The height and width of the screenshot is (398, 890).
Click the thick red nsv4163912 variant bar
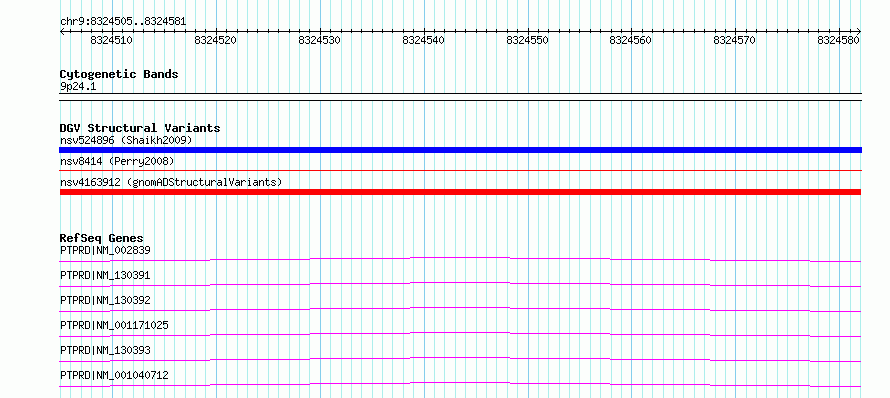[460, 192]
